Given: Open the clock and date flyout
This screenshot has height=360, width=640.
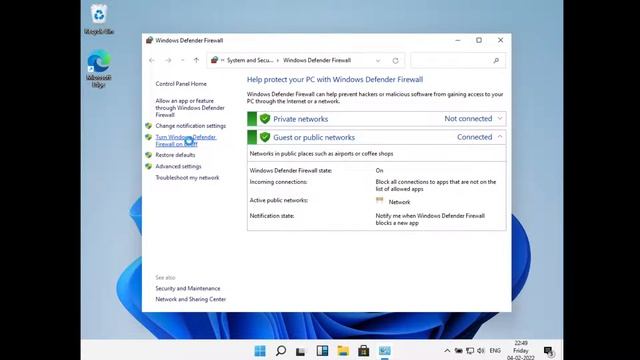Looking at the screenshot, I should (521, 351).
